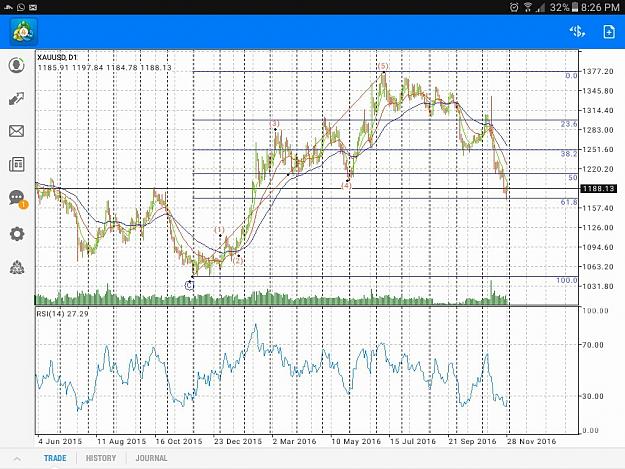This screenshot has height=469, width=625.
Task: Tap the 28 Nov 2016 date label
Action: click(x=531, y=442)
